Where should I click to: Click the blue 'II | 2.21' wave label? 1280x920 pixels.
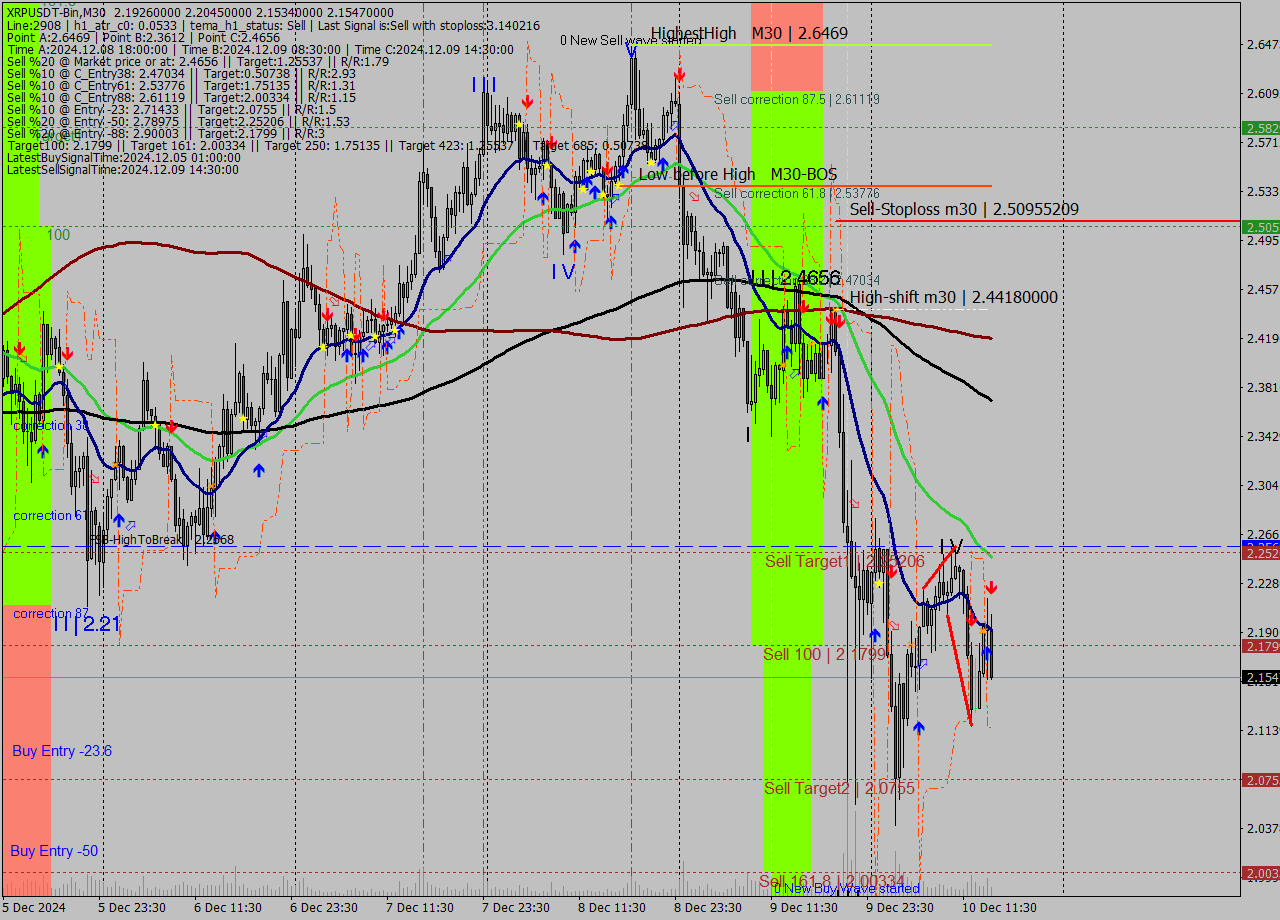pos(86,625)
